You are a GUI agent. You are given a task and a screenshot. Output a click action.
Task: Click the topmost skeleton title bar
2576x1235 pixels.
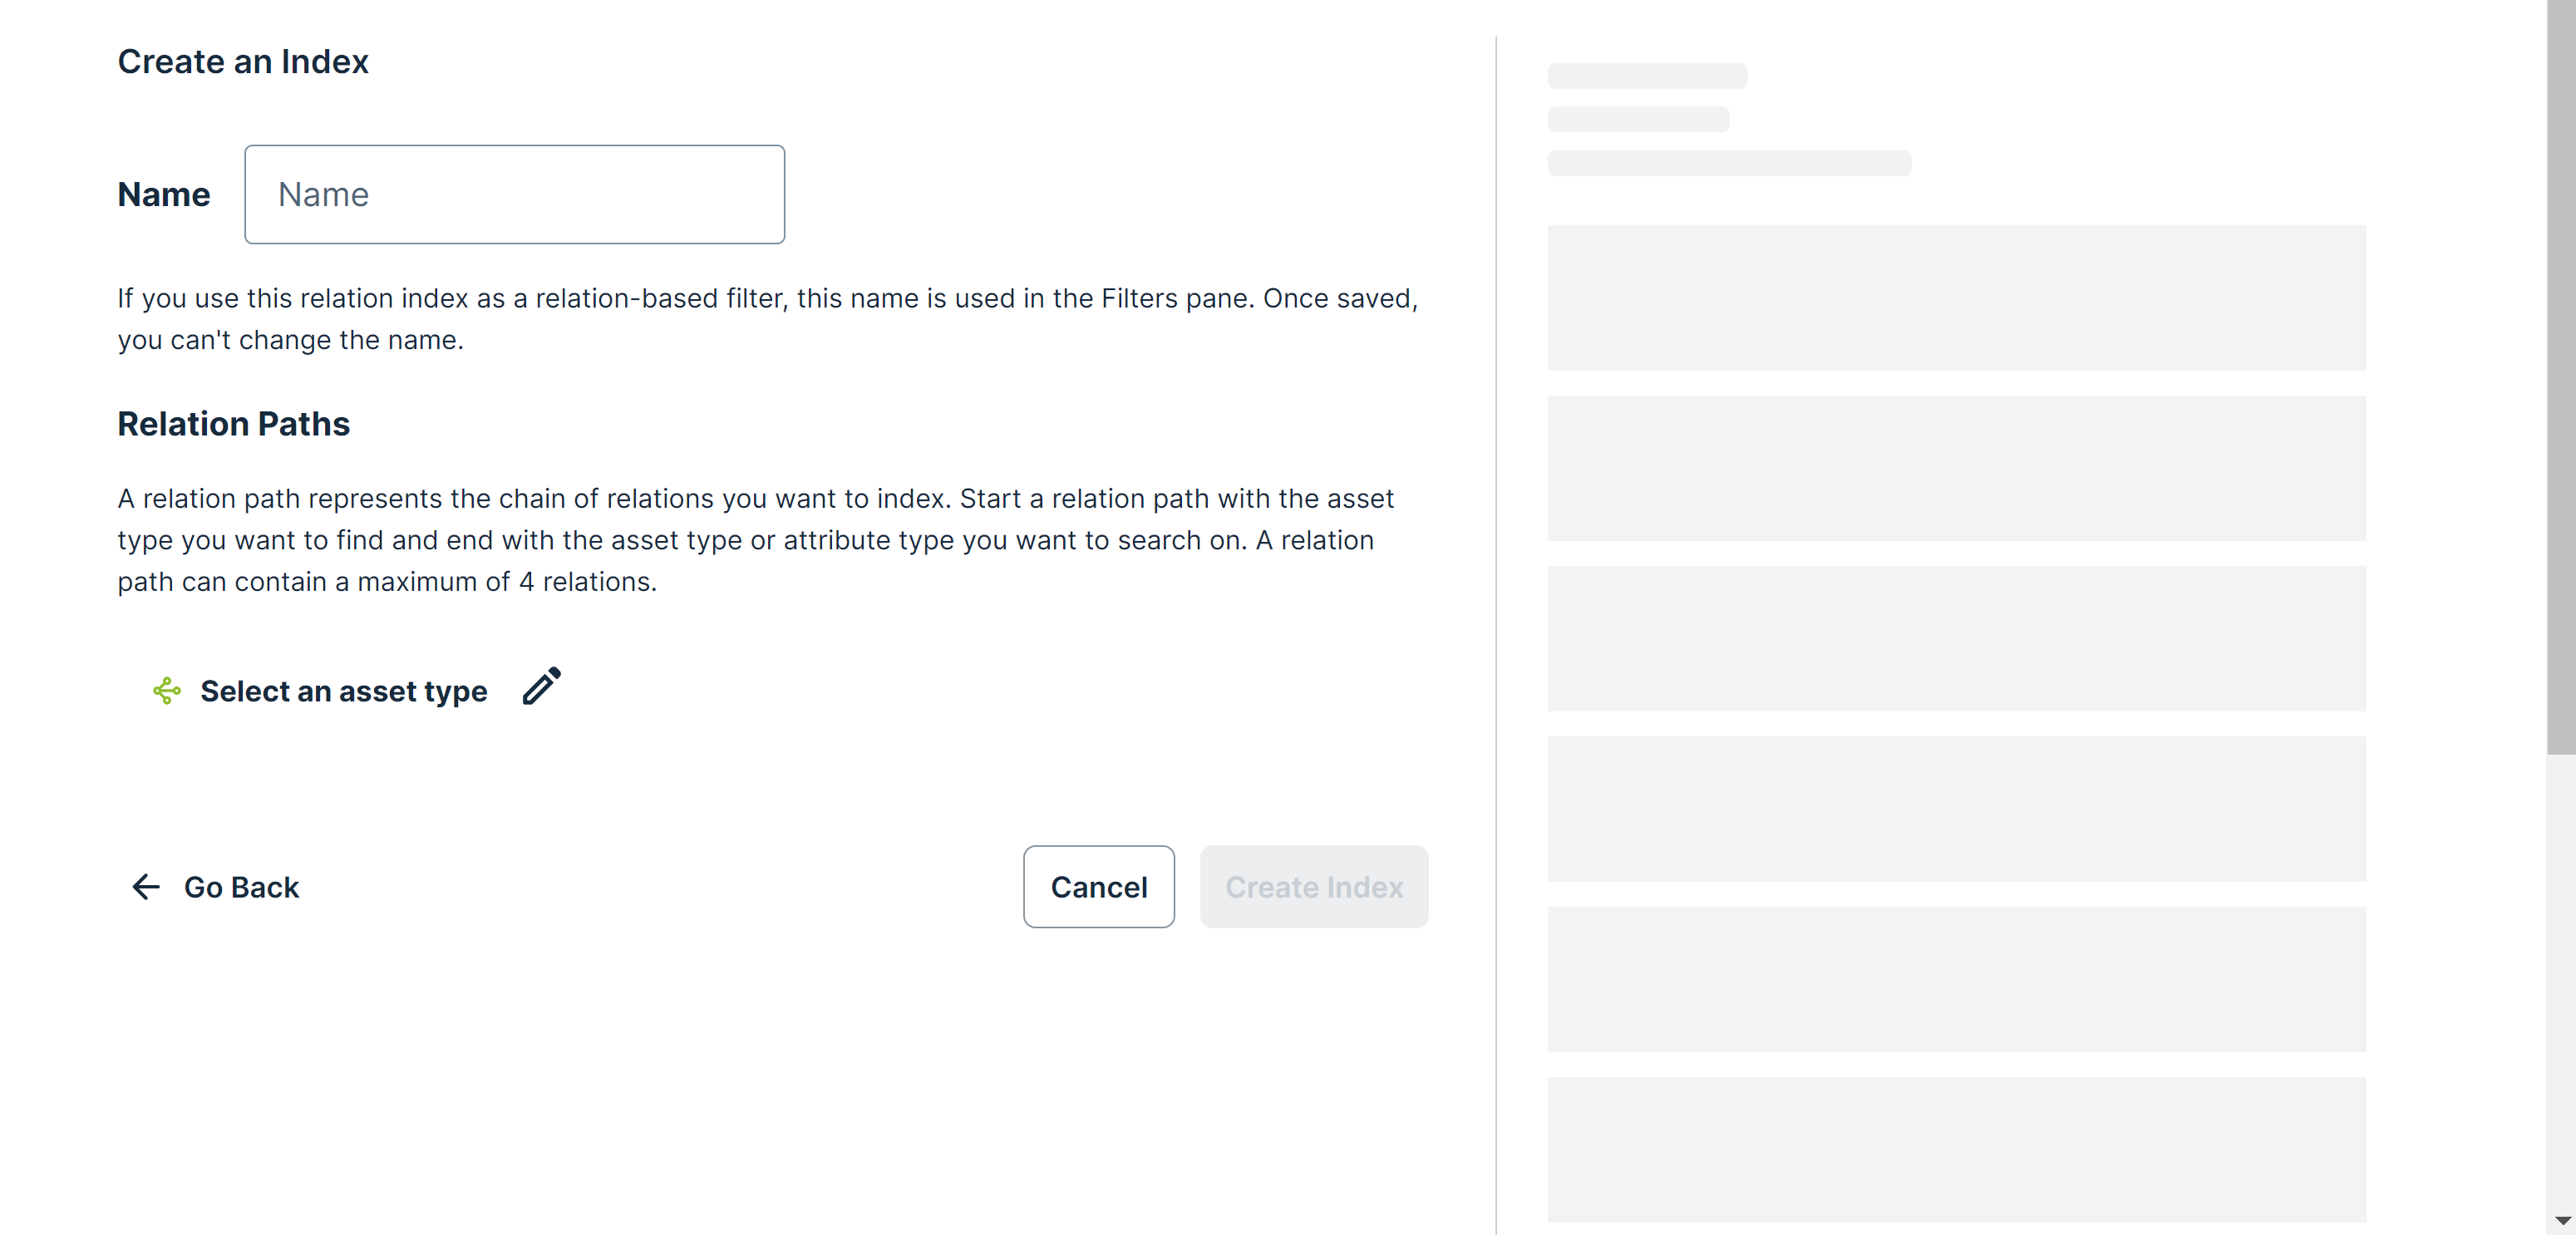click(x=1647, y=76)
